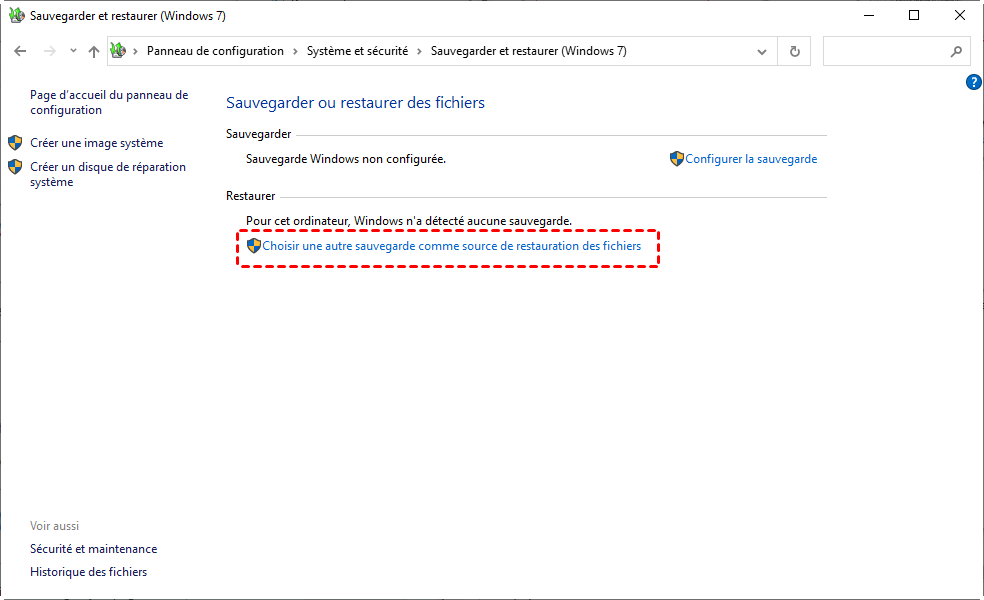984x600 pixels.
Task: Maximize the window
Action: (x=914, y=16)
